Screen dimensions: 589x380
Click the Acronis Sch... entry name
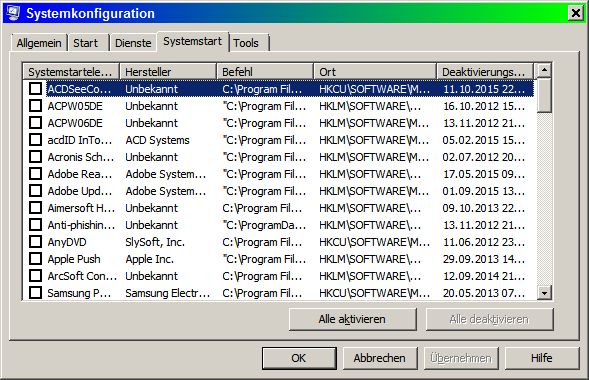pyautogui.click(x=81, y=157)
